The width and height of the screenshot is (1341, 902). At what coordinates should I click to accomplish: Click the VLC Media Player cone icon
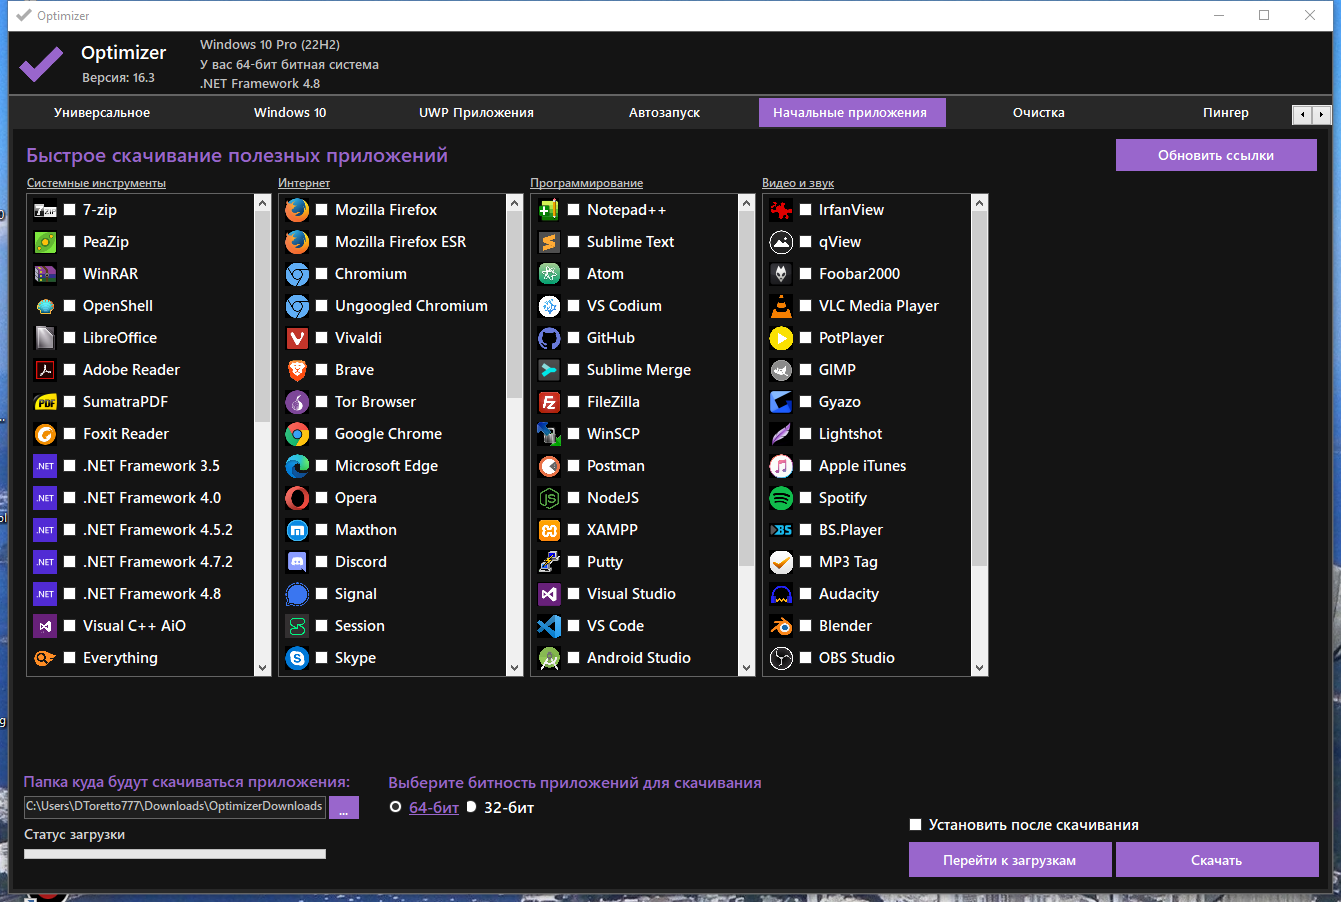[781, 306]
